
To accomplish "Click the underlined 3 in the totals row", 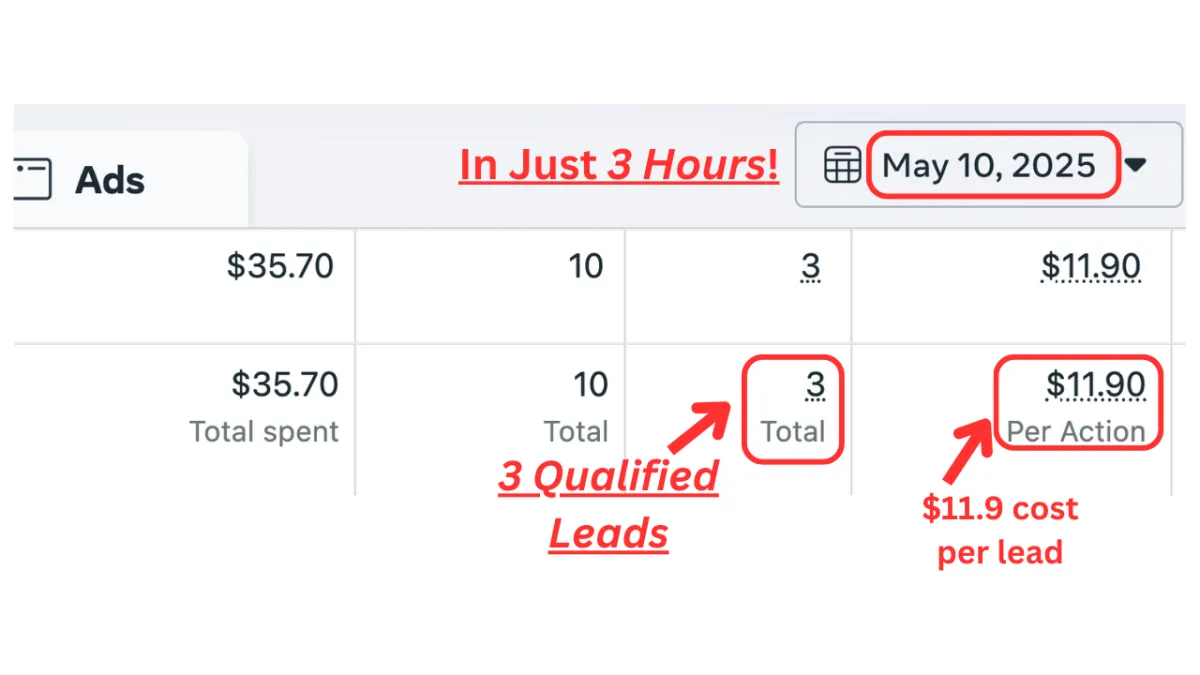I will point(816,385).
